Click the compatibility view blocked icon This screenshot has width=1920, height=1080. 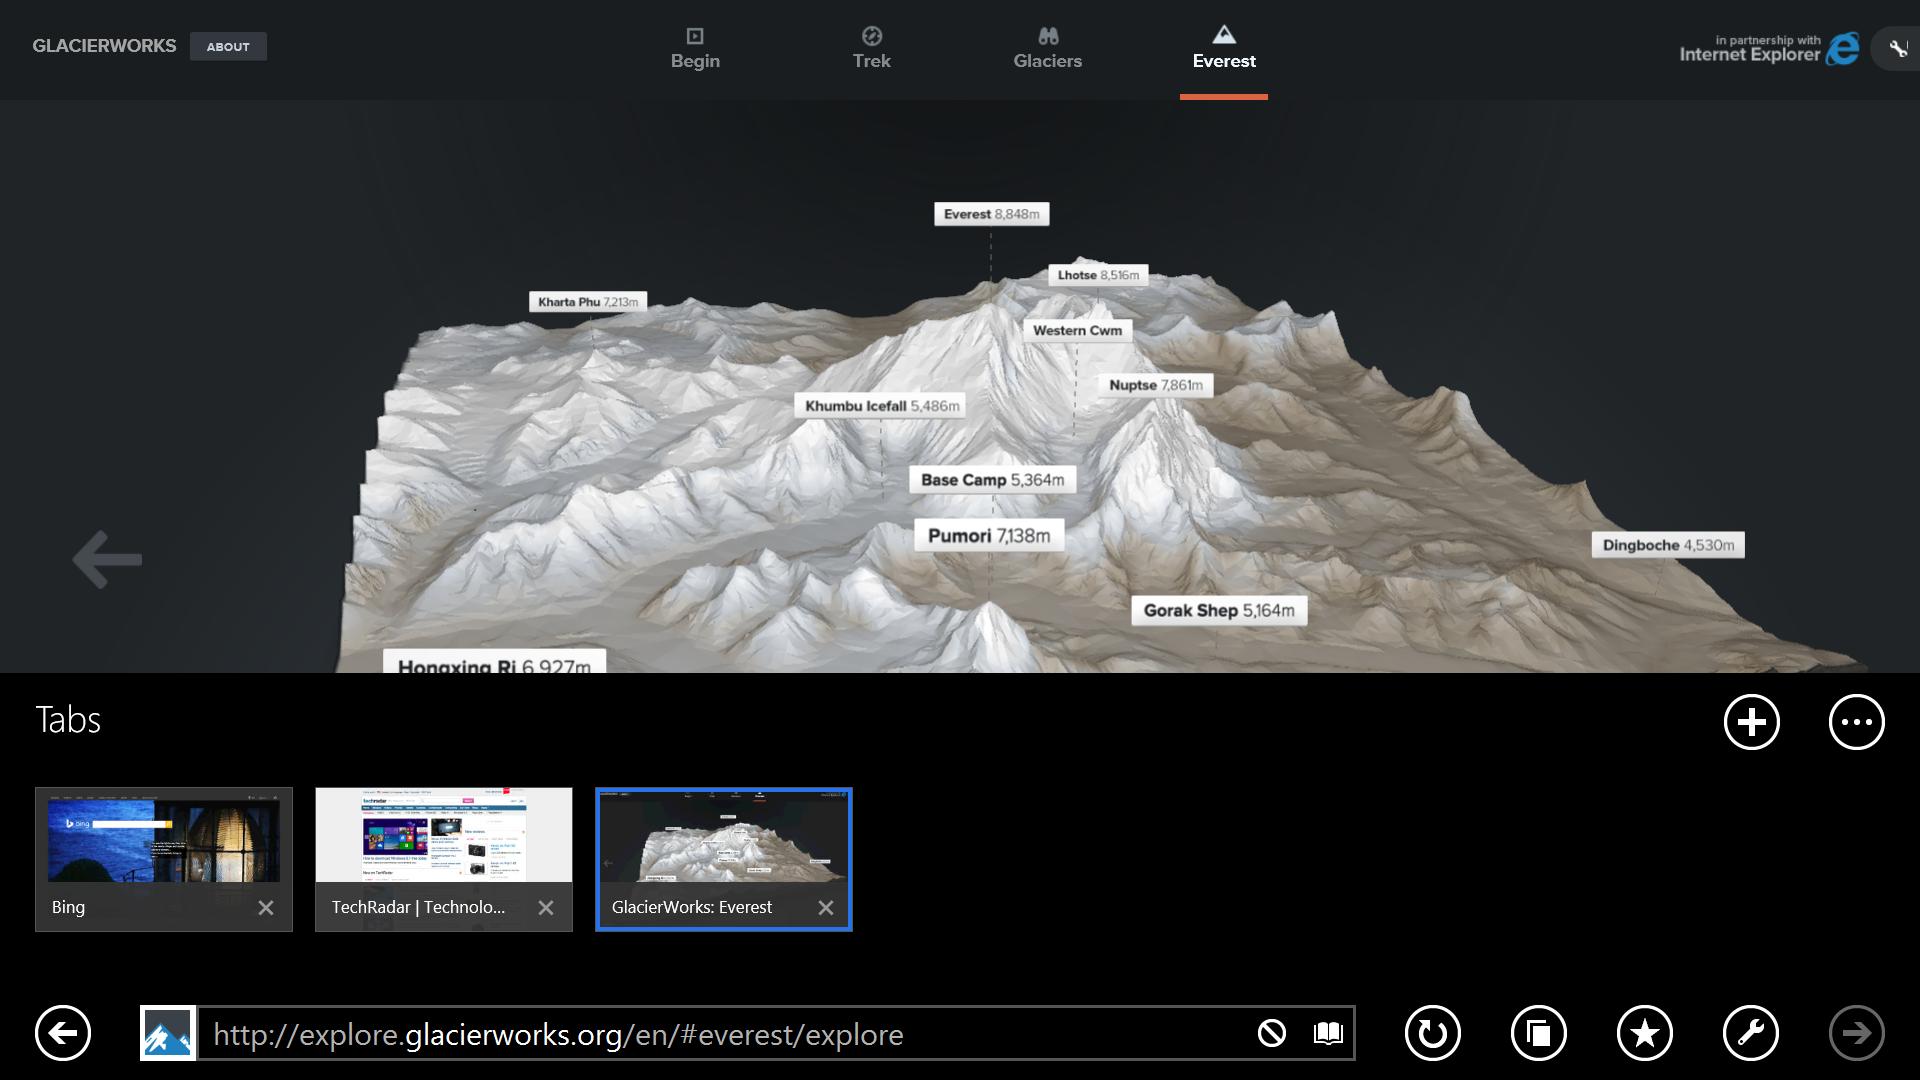tap(1272, 1033)
